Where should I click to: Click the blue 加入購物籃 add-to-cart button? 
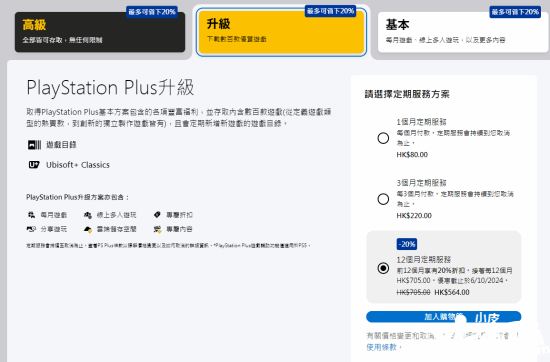[x=443, y=317]
